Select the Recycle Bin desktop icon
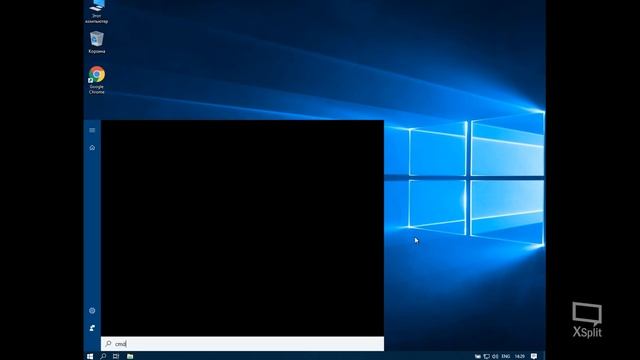The image size is (640, 360). point(97,42)
